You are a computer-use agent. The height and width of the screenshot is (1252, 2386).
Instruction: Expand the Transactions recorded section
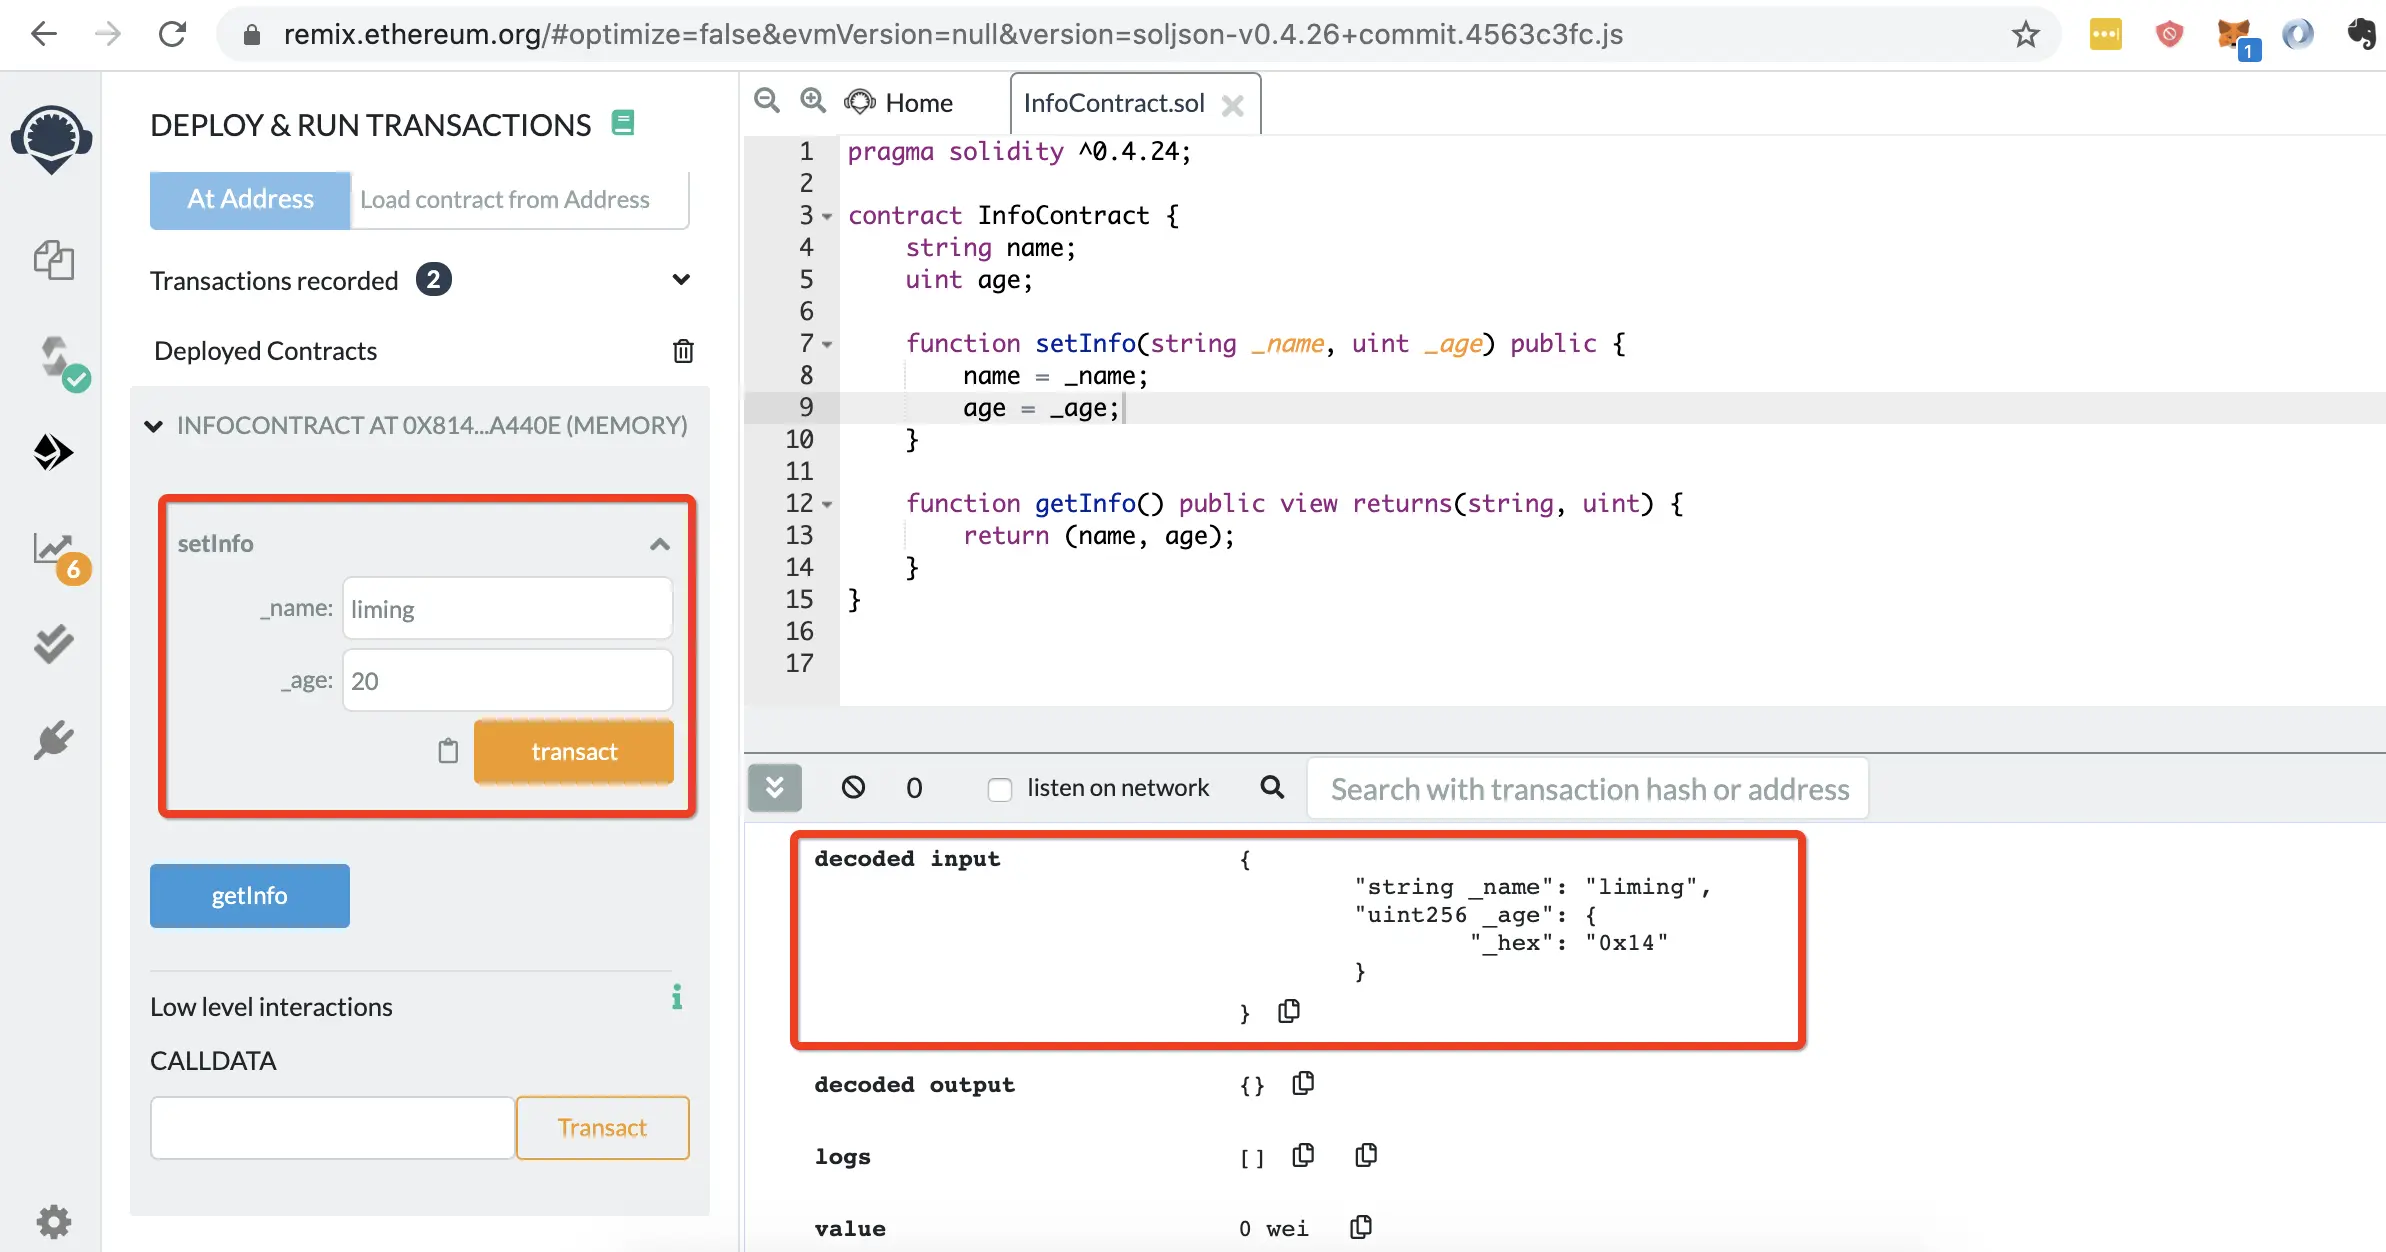click(x=681, y=280)
